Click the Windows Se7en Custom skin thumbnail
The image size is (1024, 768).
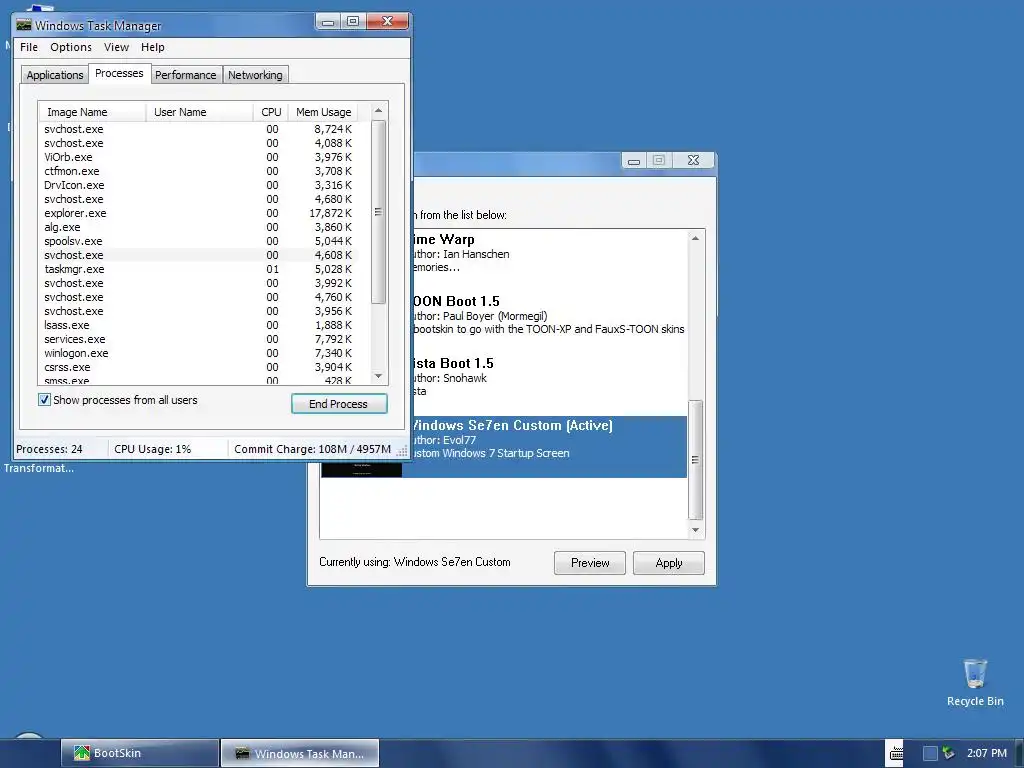361,469
